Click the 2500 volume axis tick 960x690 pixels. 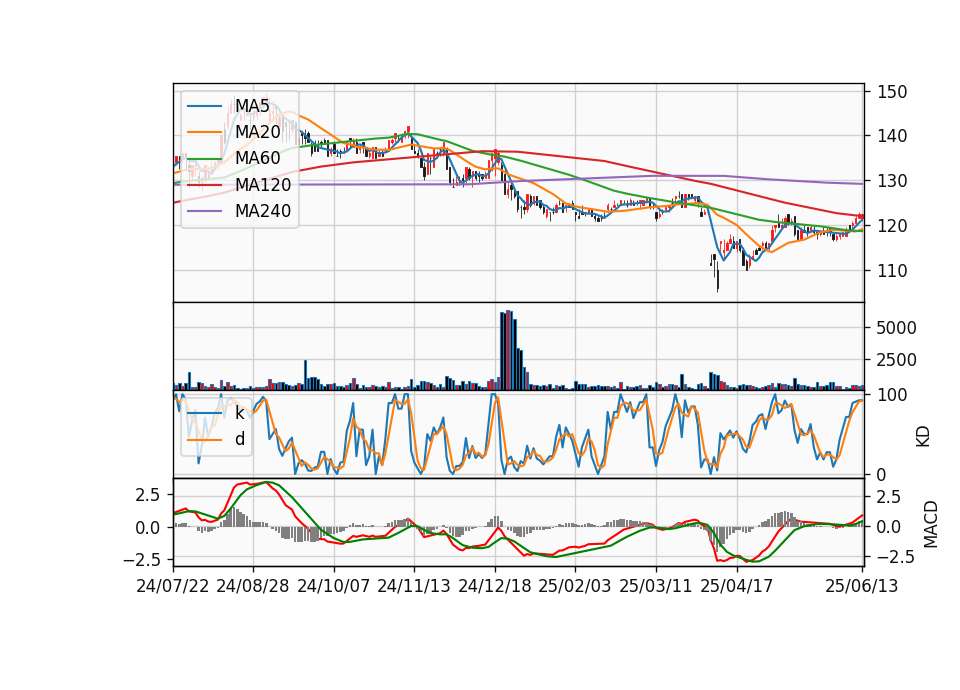tap(896, 360)
